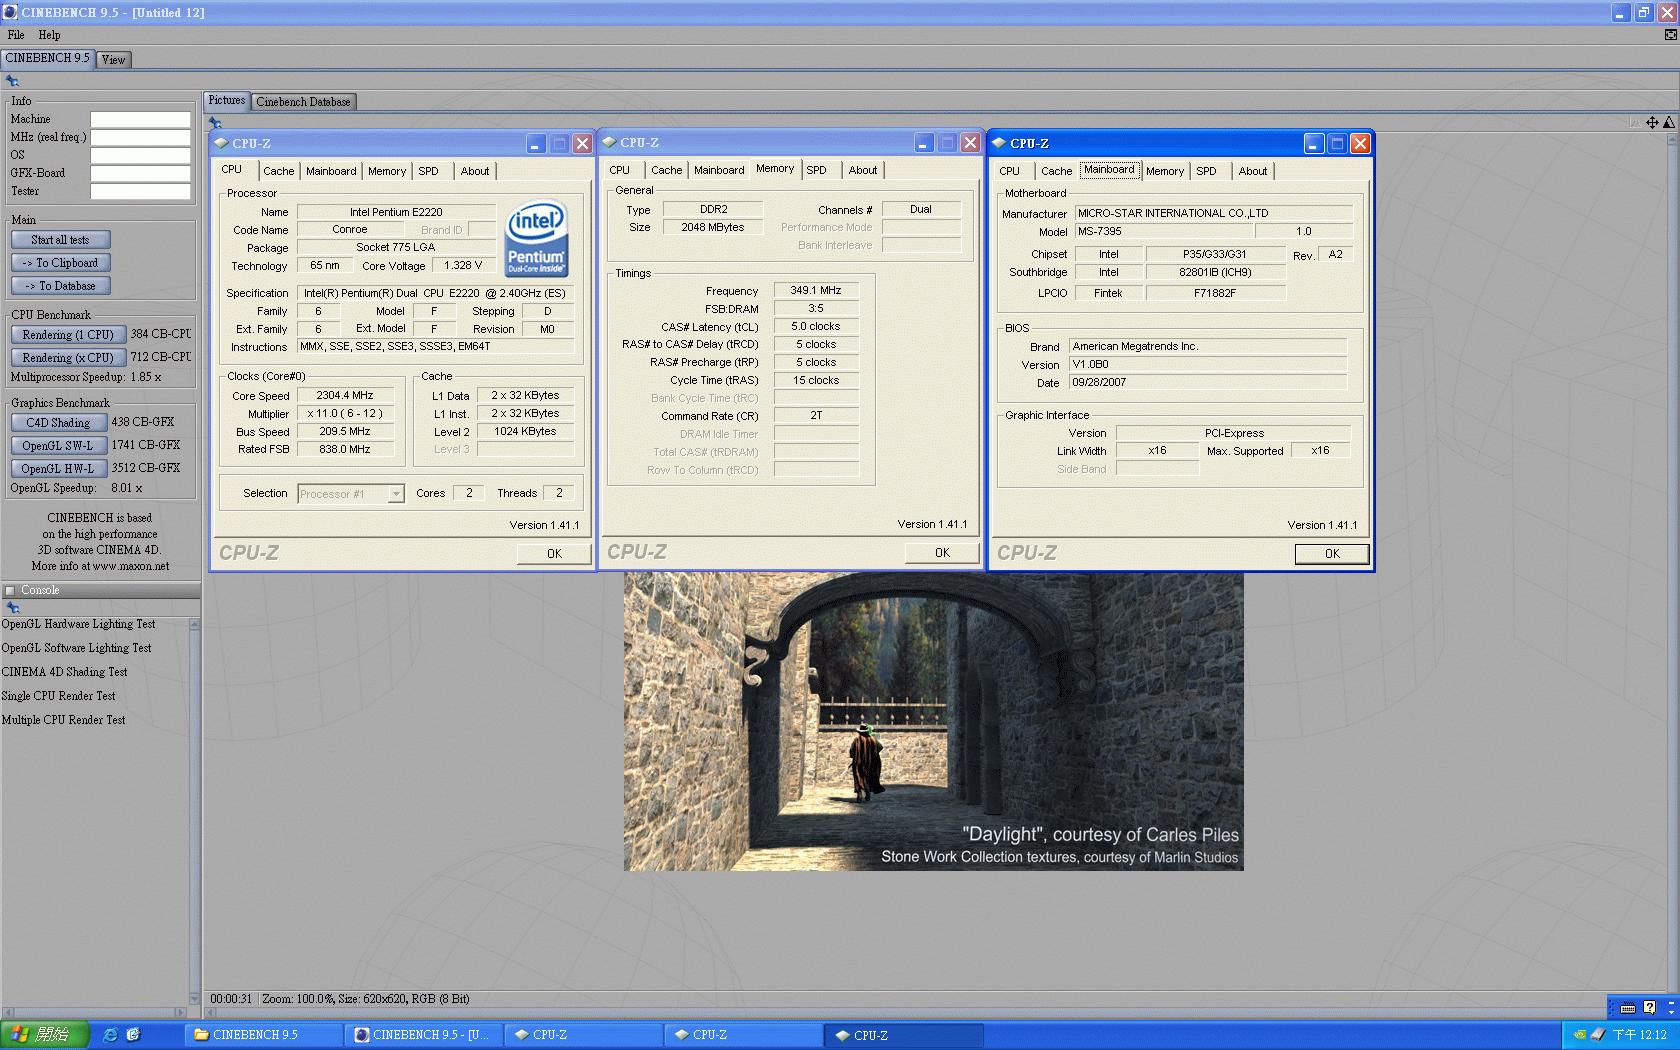Image resolution: width=1680 pixels, height=1050 pixels.
Task: Click the restore-document icon in menu bar
Action: click(x=1670, y=35)
